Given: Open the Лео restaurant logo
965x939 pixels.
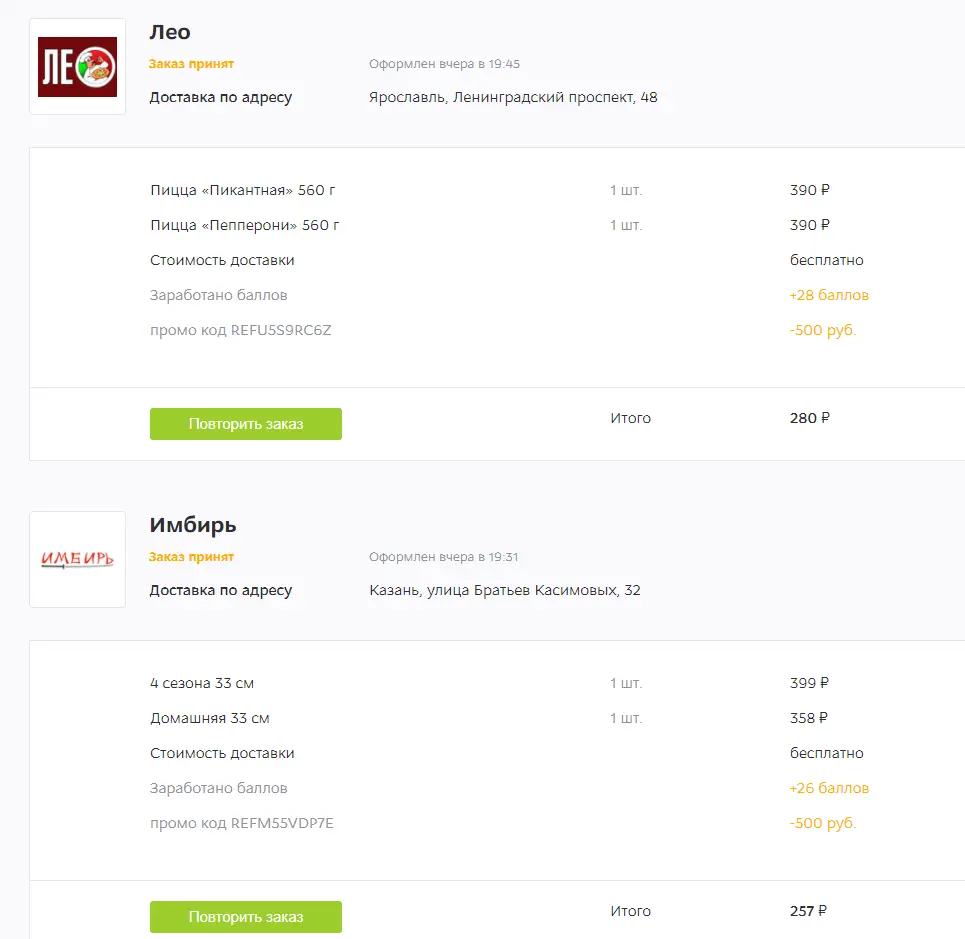Looking at the screenshot, I should tap(78, 66).
